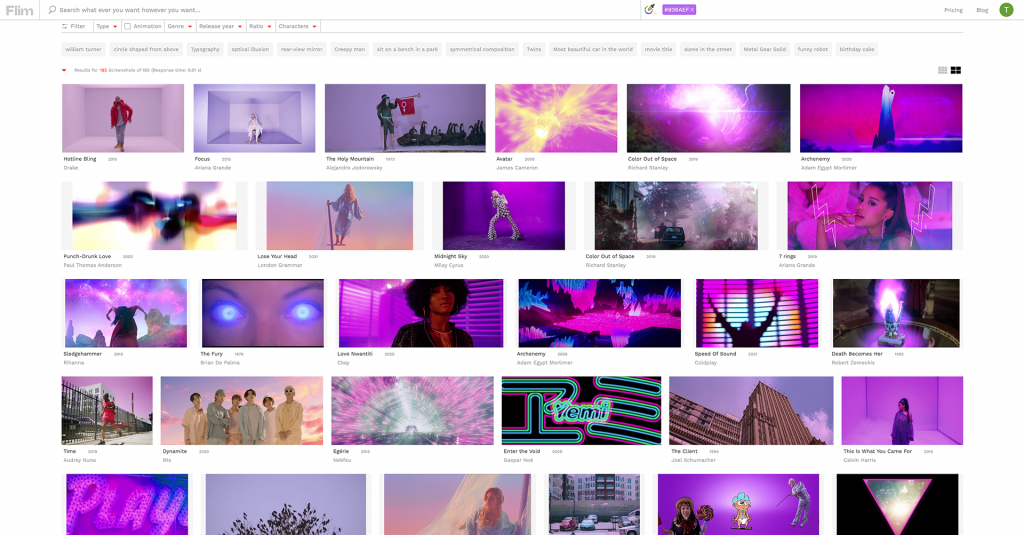Select the 'Creepy man' tag
1024x535 pixels.
coord(349,50)
